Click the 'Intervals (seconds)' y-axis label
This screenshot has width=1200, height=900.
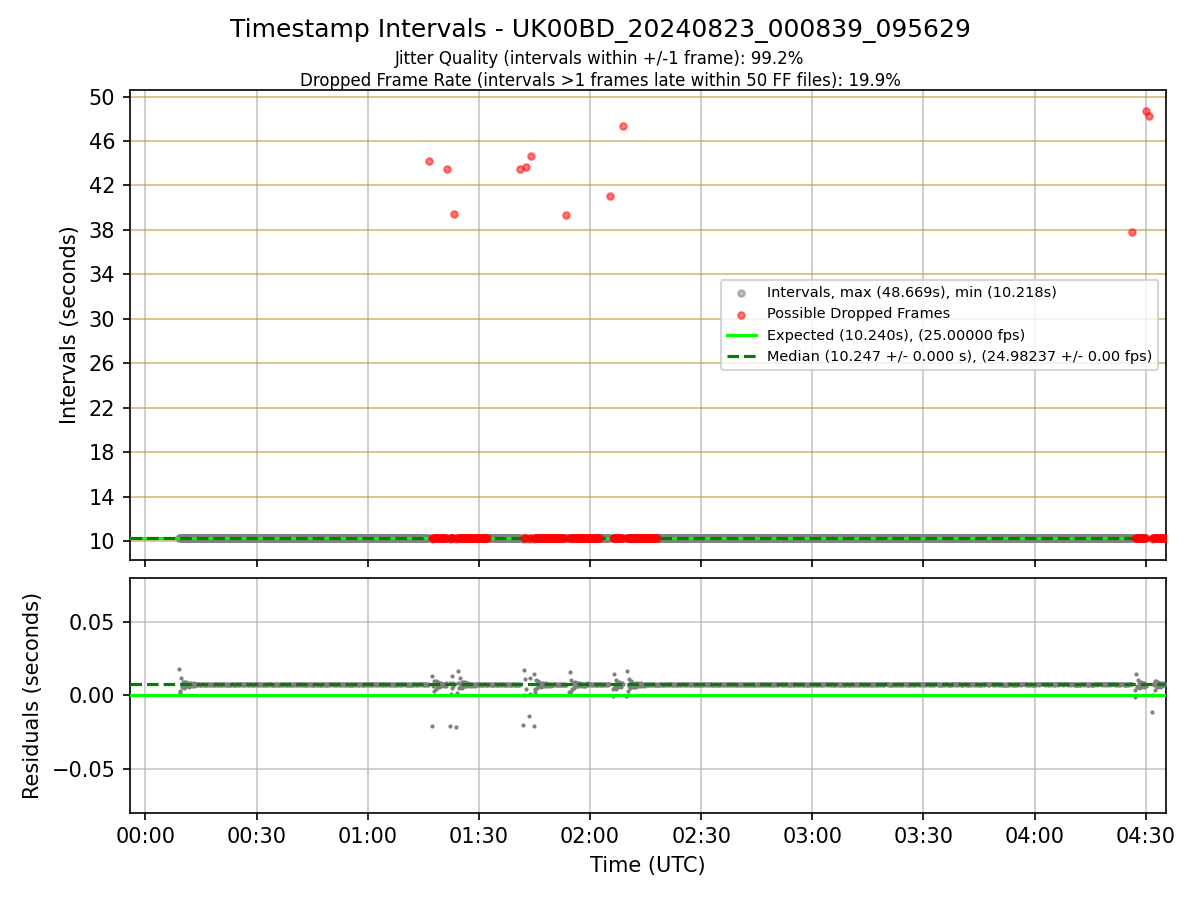click(69, 325)
